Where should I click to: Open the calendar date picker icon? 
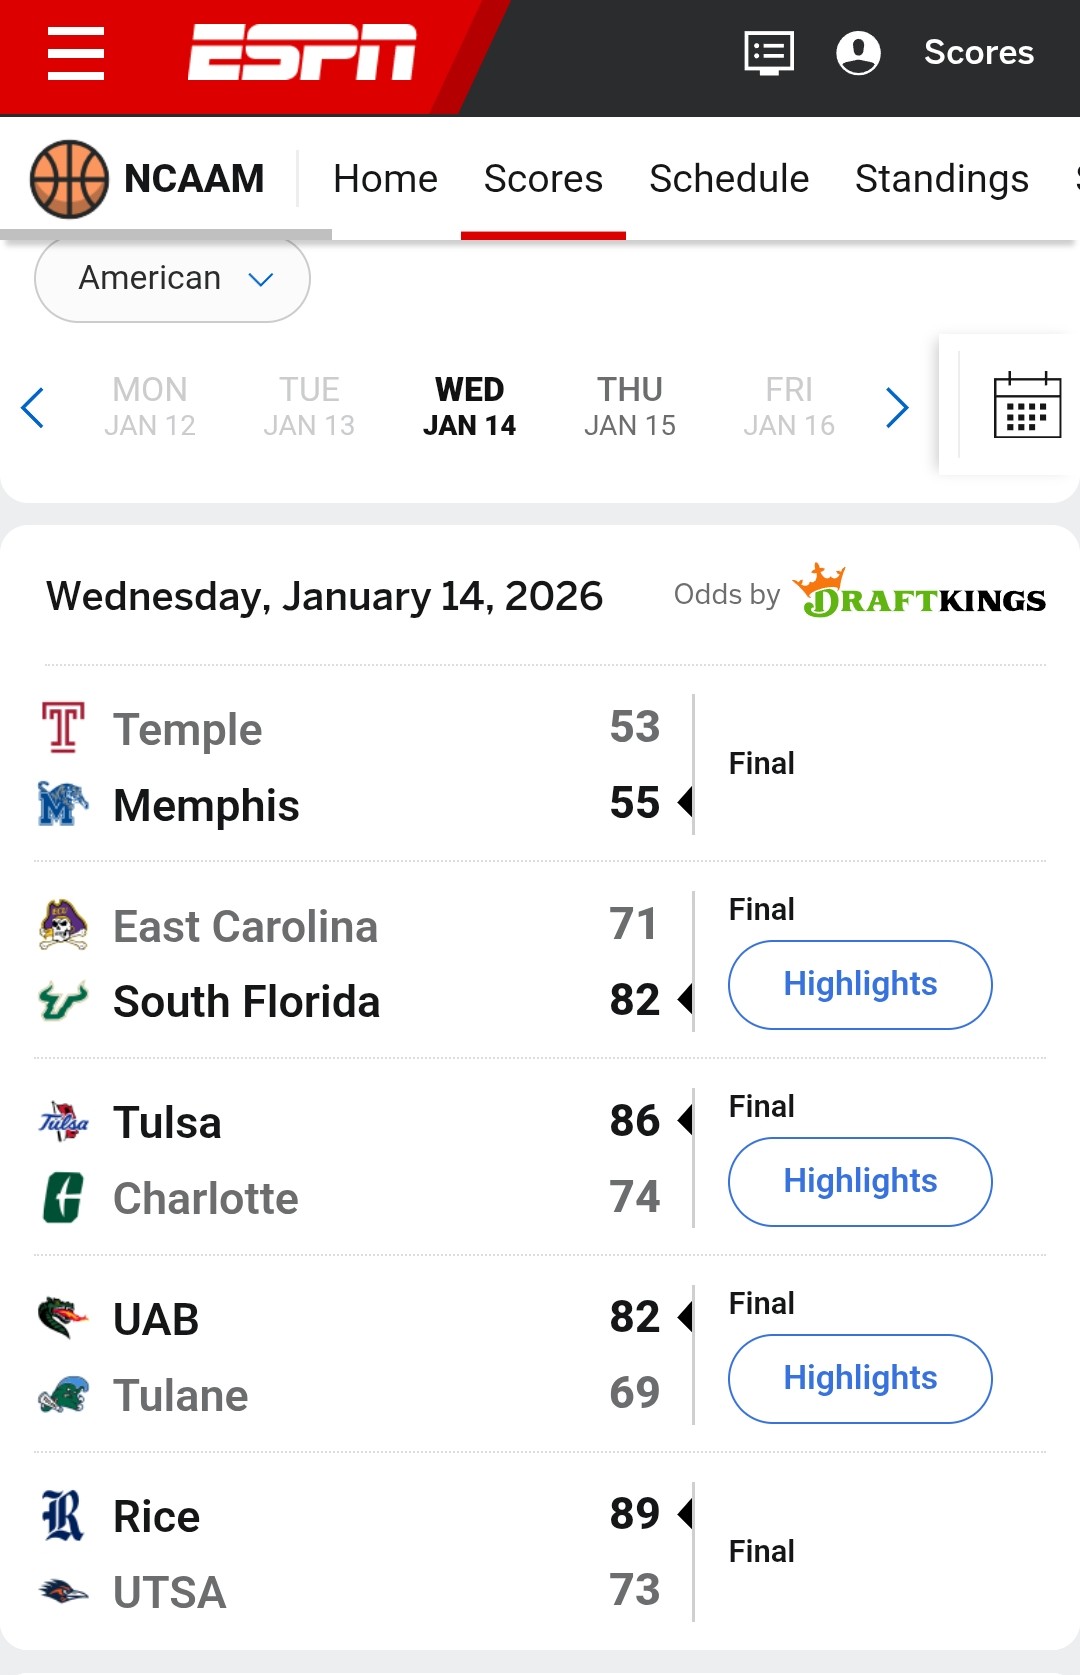[1027, 405]
